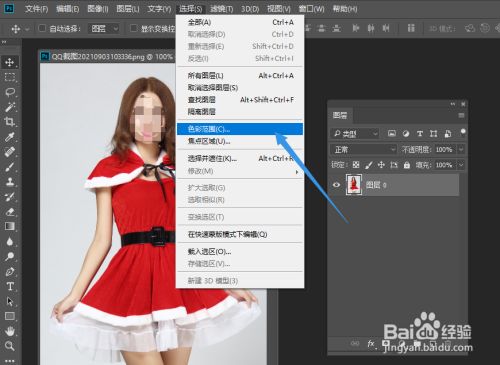Select the Horizontal Type tool
Image resolution: width=500 pixels, height=365 pixels.
[x=10, y=286]
